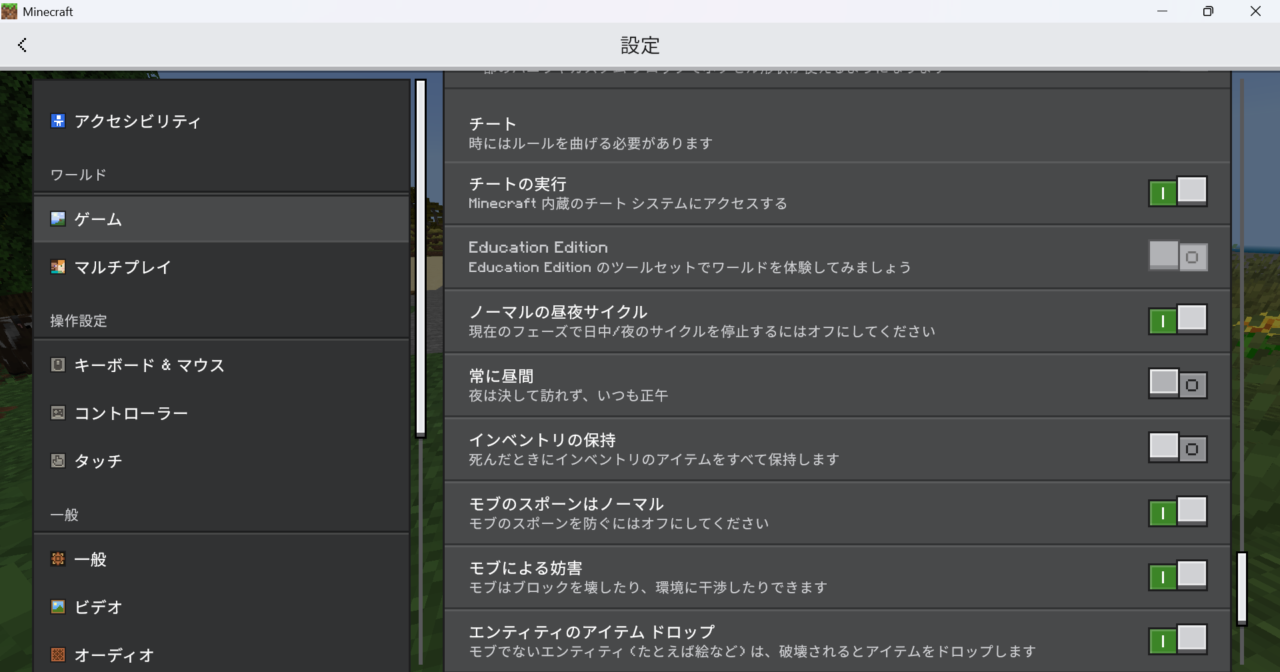Click the タッチ icon in the sidebar
Viewport: 1280px width, 672px height.
tap(58, 461)
